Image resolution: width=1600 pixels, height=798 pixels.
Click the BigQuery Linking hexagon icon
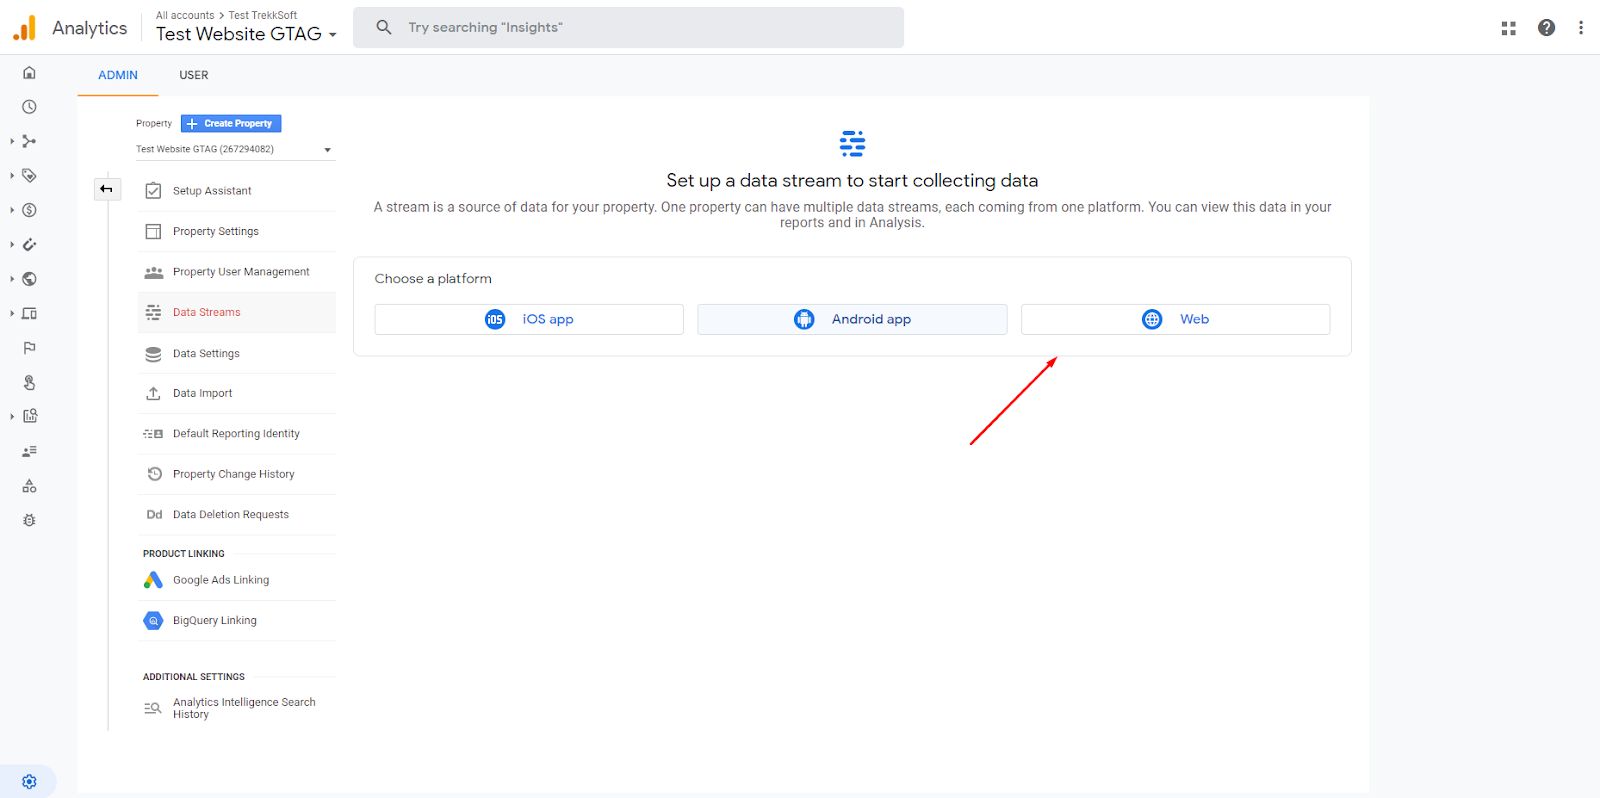pos(153,621)
